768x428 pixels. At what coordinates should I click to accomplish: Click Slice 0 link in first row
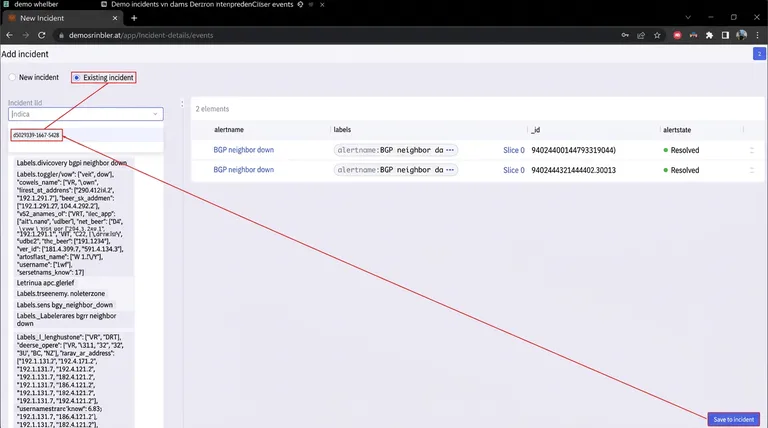[x=514, y=150]
